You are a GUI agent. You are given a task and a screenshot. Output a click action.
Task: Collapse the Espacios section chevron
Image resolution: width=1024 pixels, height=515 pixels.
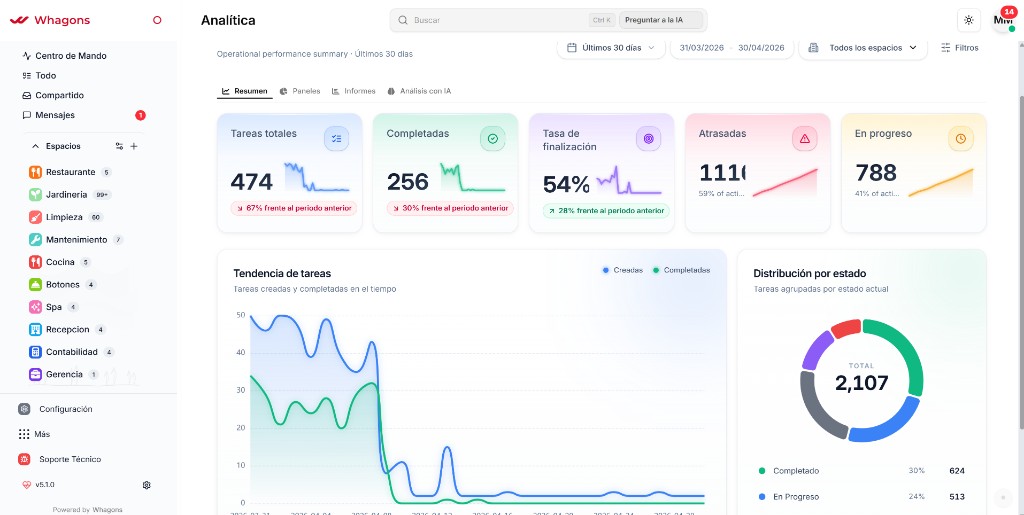click(35, 146)
